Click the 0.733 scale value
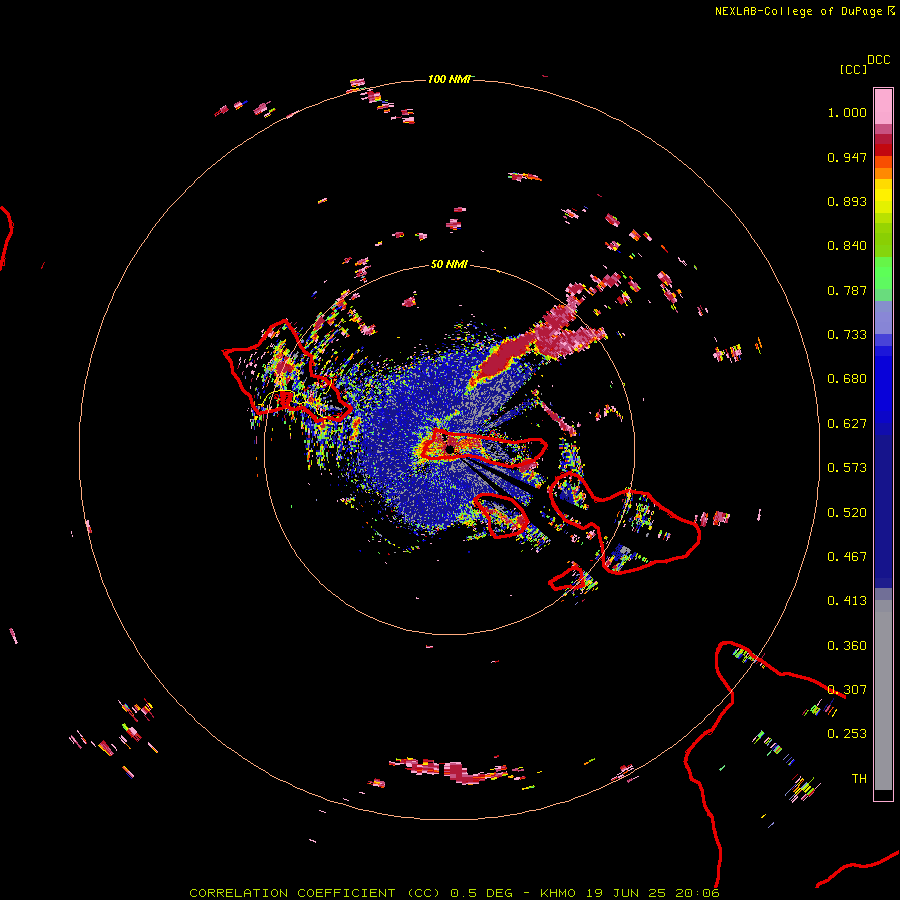Image resolution: width=900 pixels, height=900 pixels. [847, 335]
